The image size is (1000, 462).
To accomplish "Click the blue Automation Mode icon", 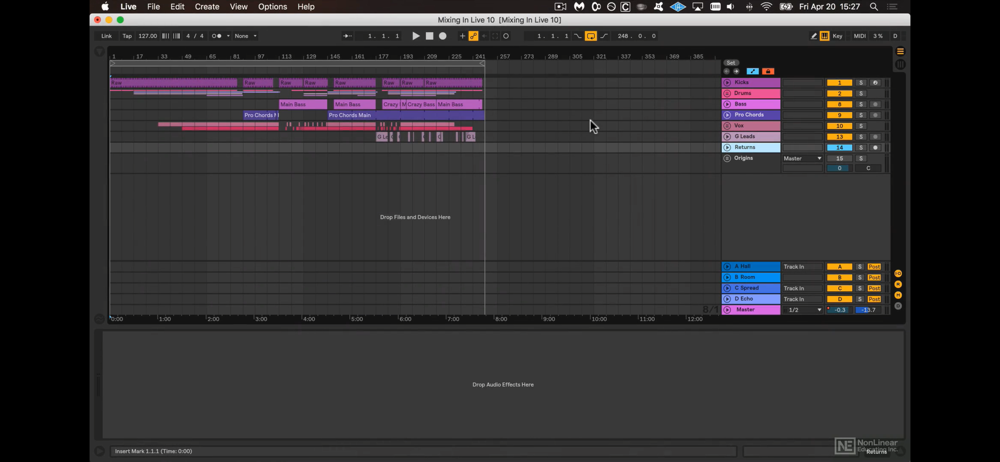I will [753, 71].
